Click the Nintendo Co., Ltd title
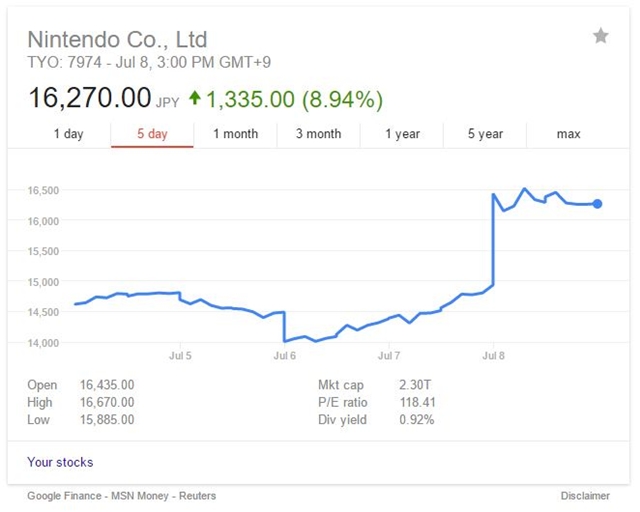This screenshot has height=512, width=640. pos(117,40)
